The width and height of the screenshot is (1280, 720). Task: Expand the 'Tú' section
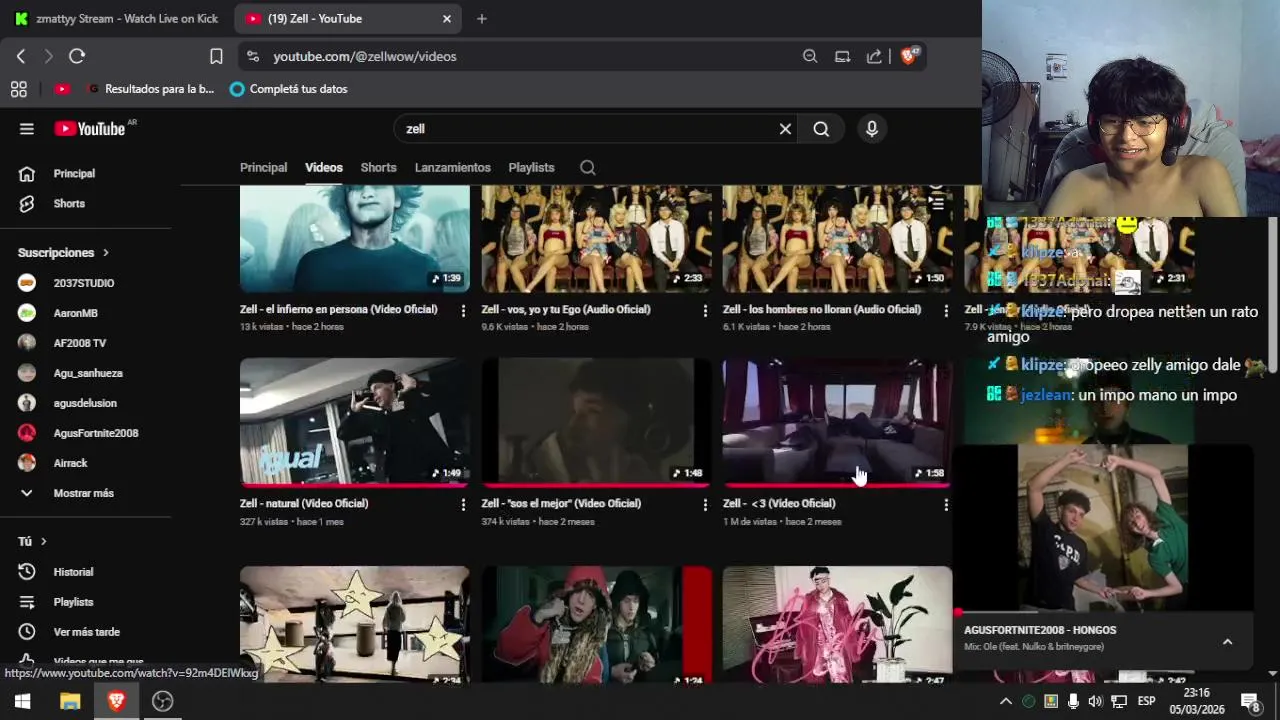(x=32, y=541)
